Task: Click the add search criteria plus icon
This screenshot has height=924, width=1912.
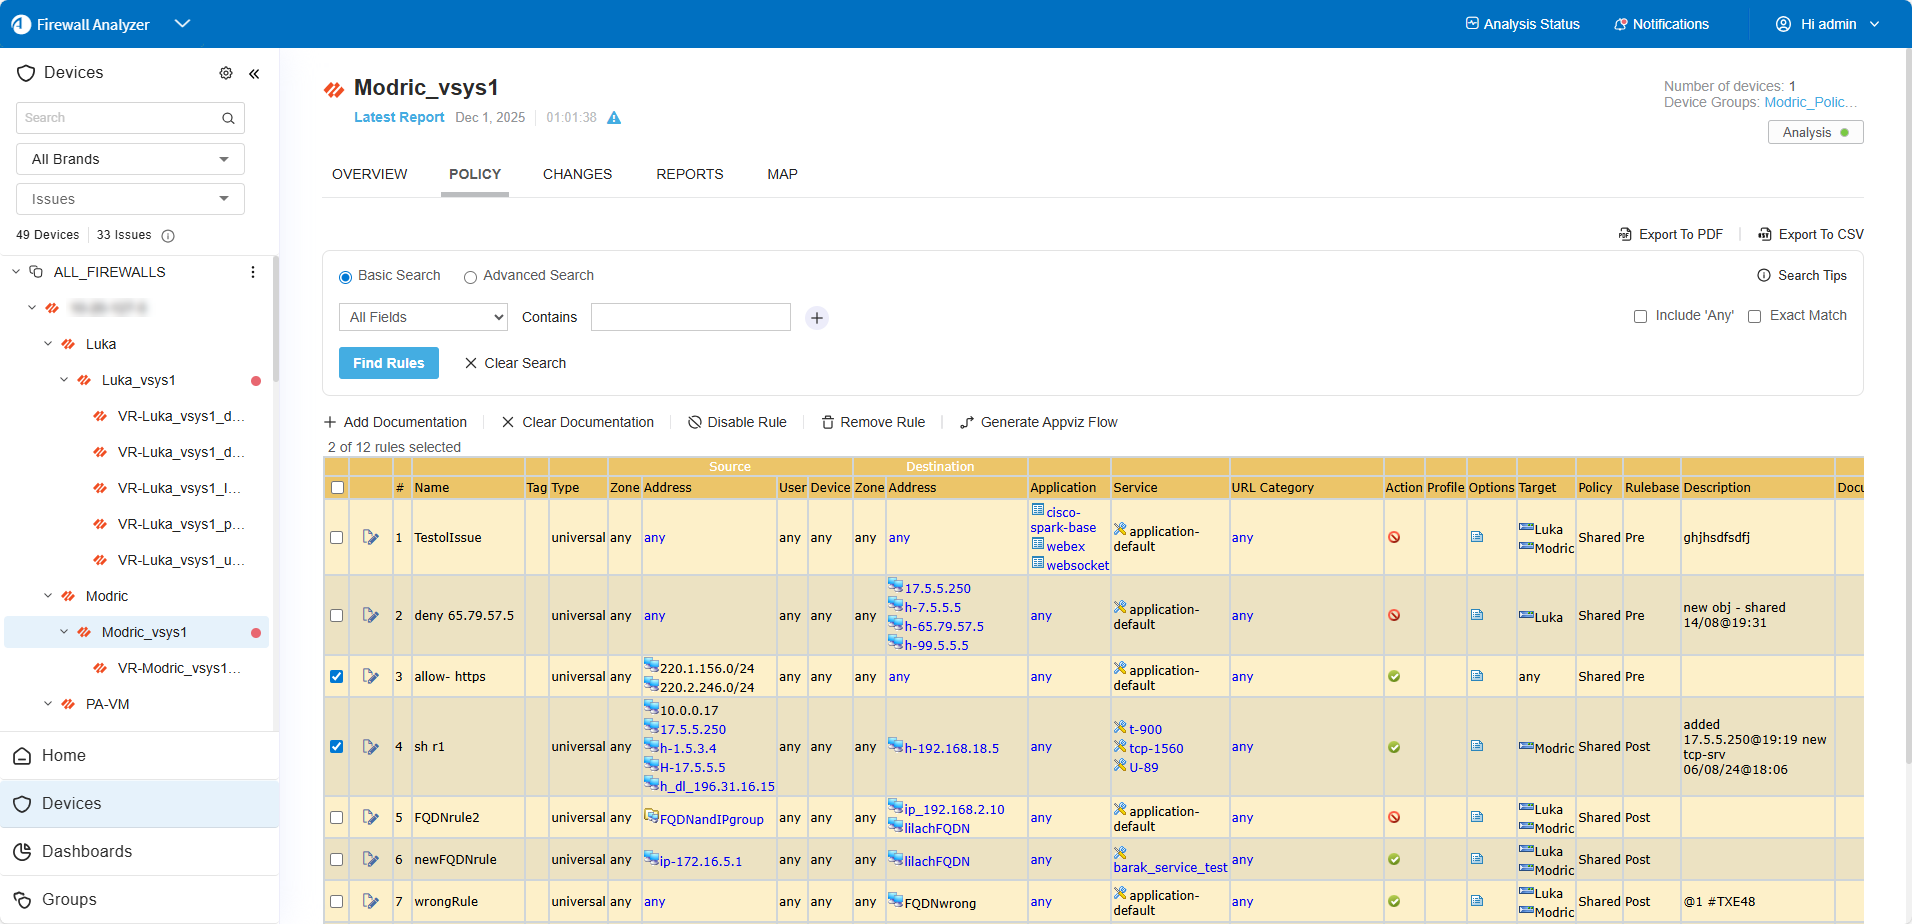Action: tap(817, 318)
